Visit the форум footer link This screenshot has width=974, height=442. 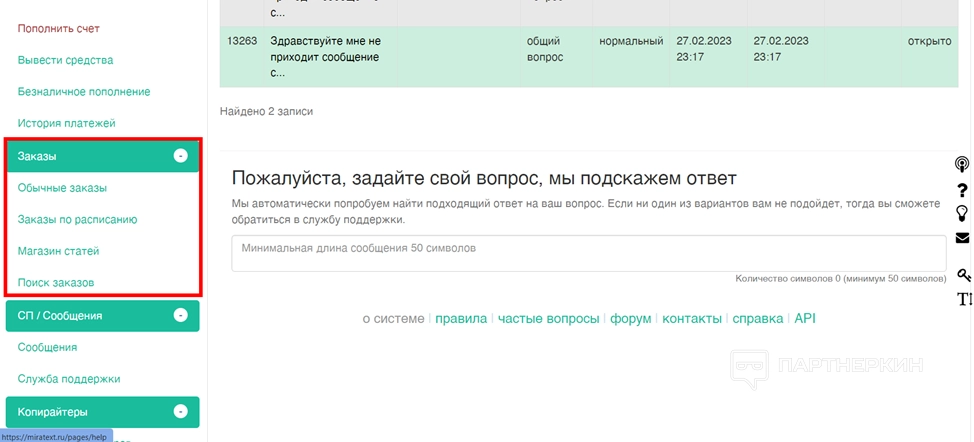(x=630, y=318)
